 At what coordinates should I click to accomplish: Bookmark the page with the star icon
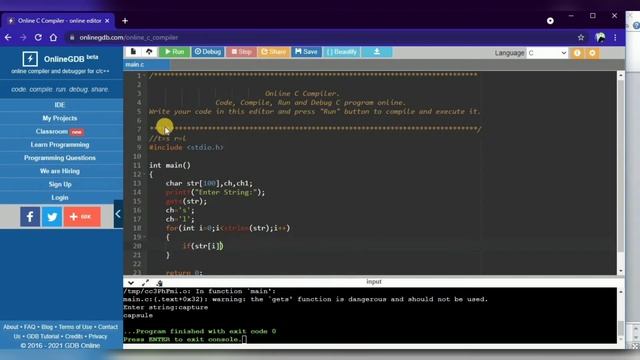coord(581,38)
